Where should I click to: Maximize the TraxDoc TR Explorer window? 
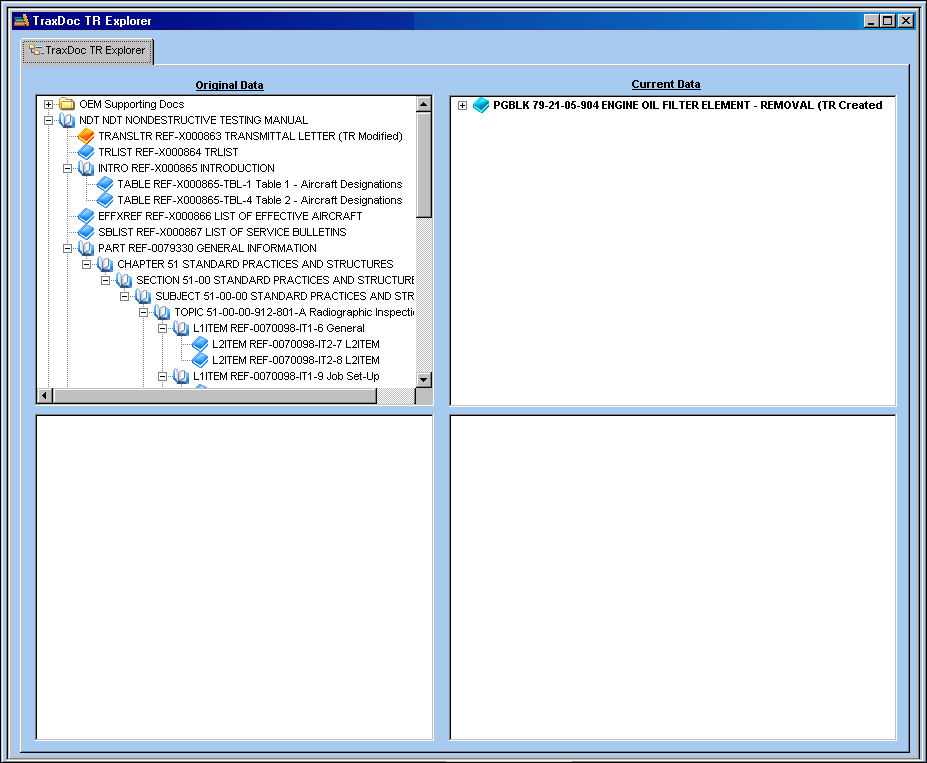(x=887, y=21)
